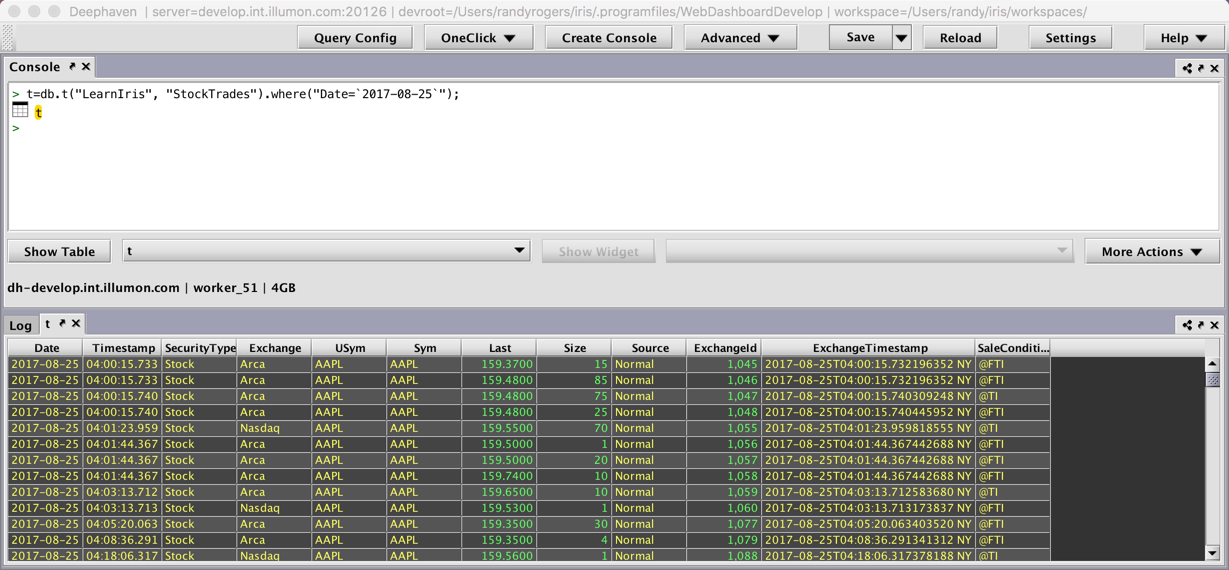Click highlighted t variable link in console
Image resolution: width=1229 pixels, height=570 pixels.
38,113
